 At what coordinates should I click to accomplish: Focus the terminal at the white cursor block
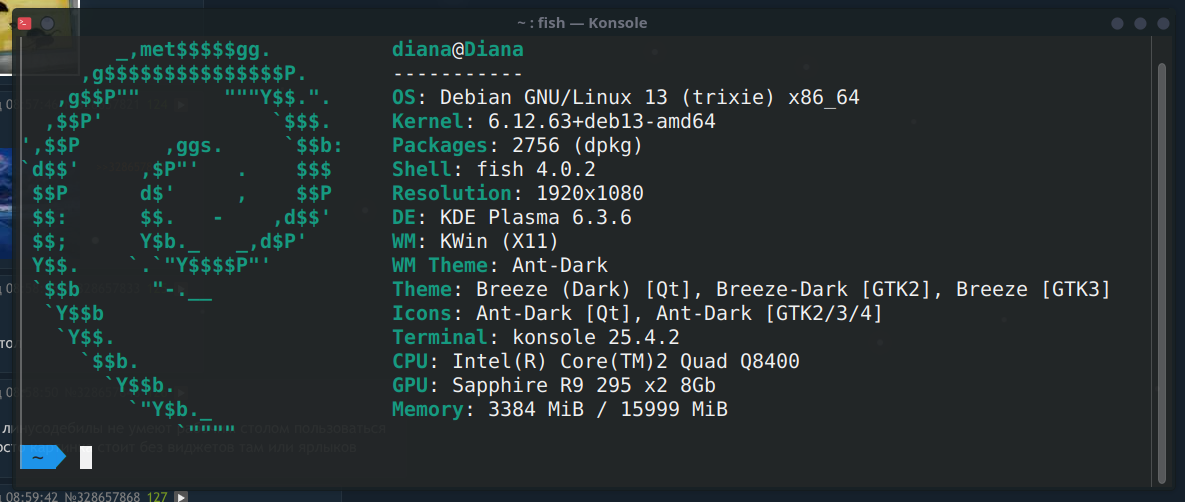(x=86, y=457)
